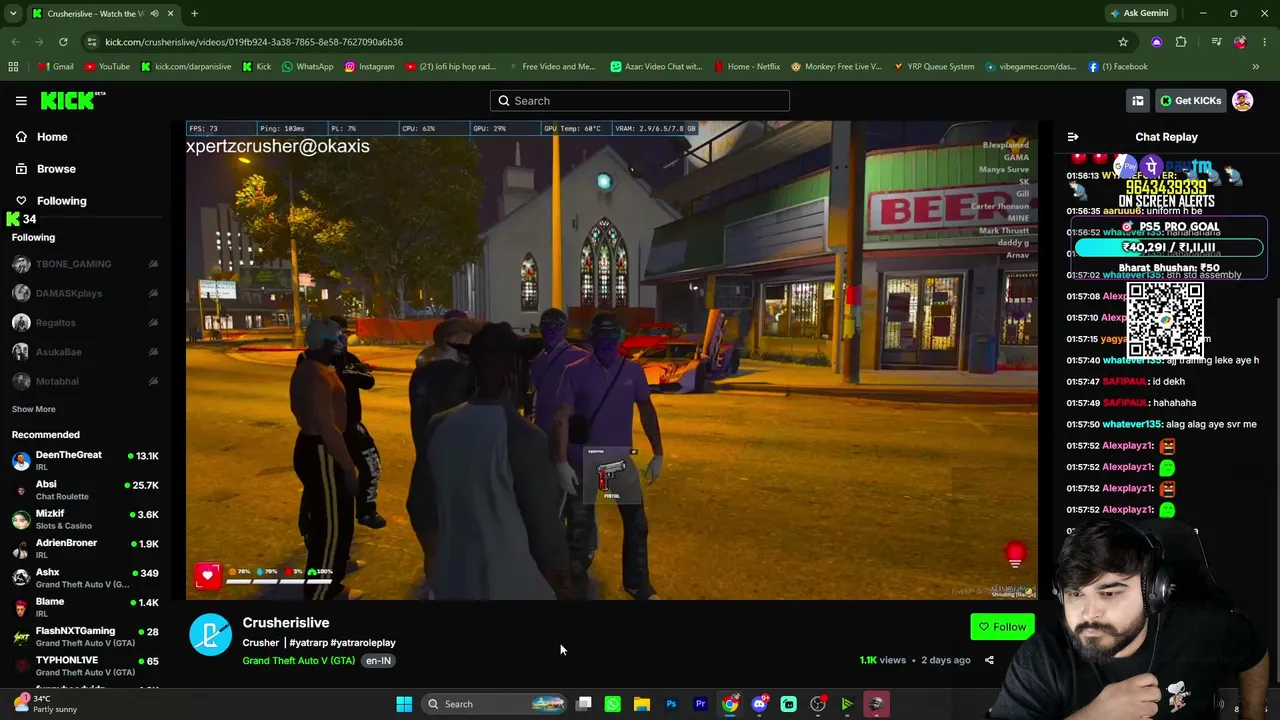Image resolution: width=1280 pixels, height=720 pixels.
Task: Open a new Chrome tab
Action: tap(194, 13)
